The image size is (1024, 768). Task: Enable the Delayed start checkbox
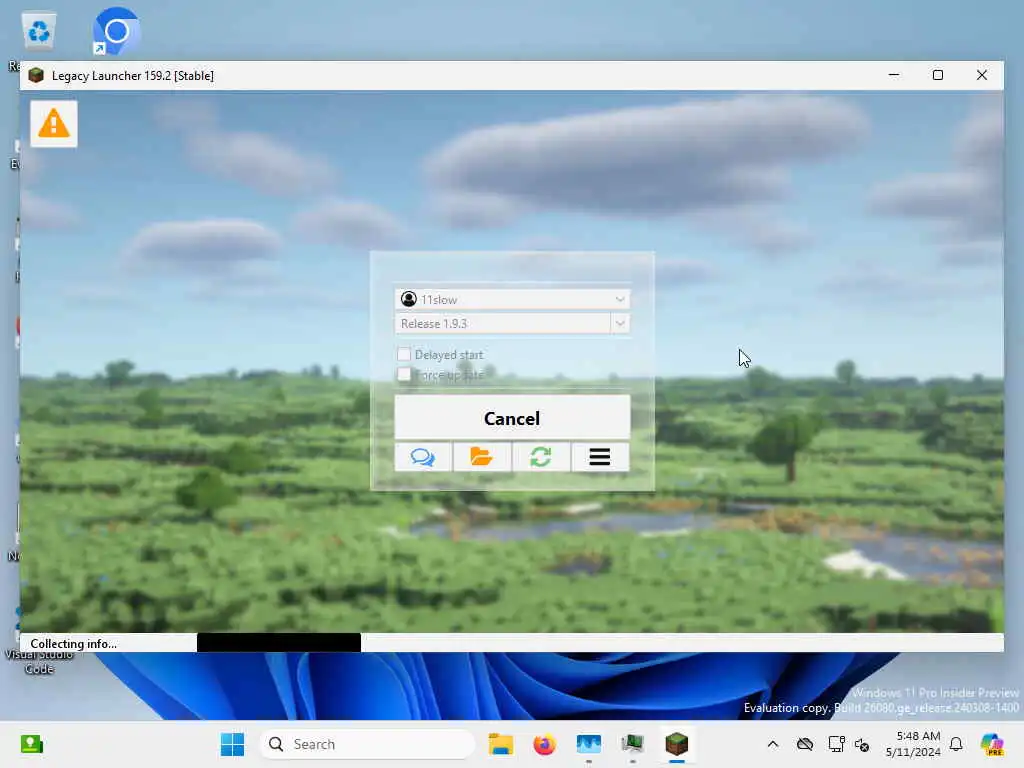404,355
